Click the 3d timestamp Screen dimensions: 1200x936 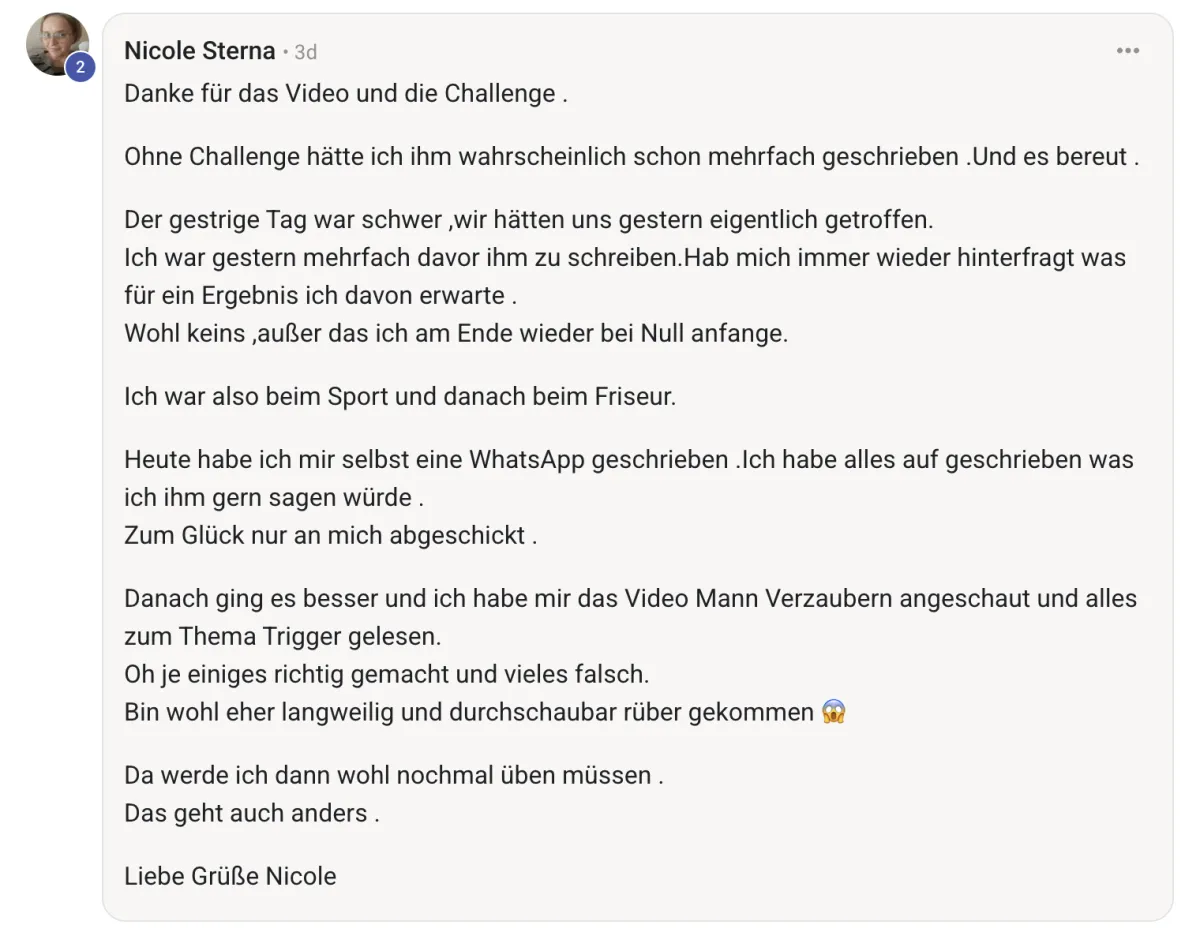(x=306, y=52)
